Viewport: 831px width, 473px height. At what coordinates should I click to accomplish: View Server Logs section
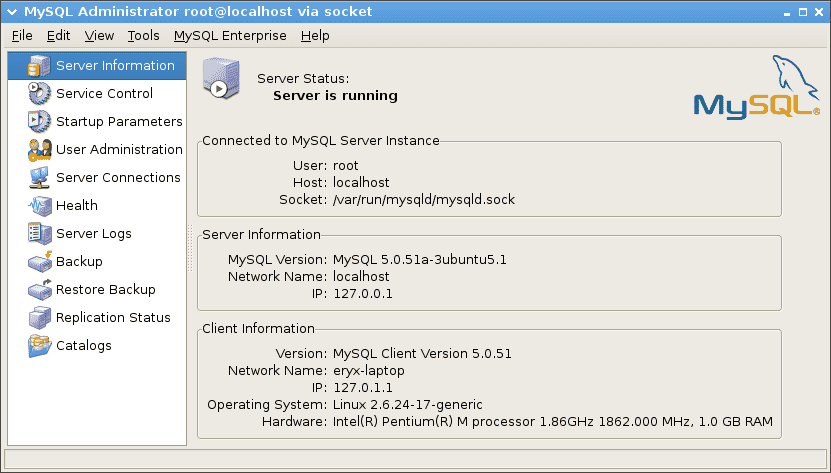(x=97, y=233)
